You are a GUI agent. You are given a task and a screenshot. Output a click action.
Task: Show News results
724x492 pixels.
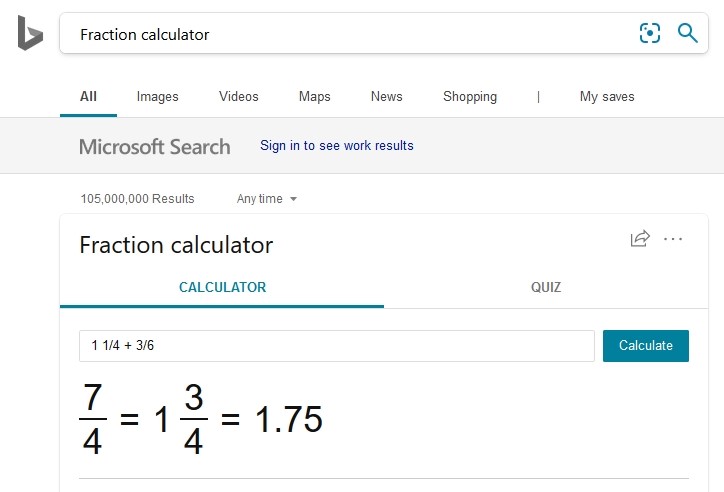pos(386,97)
